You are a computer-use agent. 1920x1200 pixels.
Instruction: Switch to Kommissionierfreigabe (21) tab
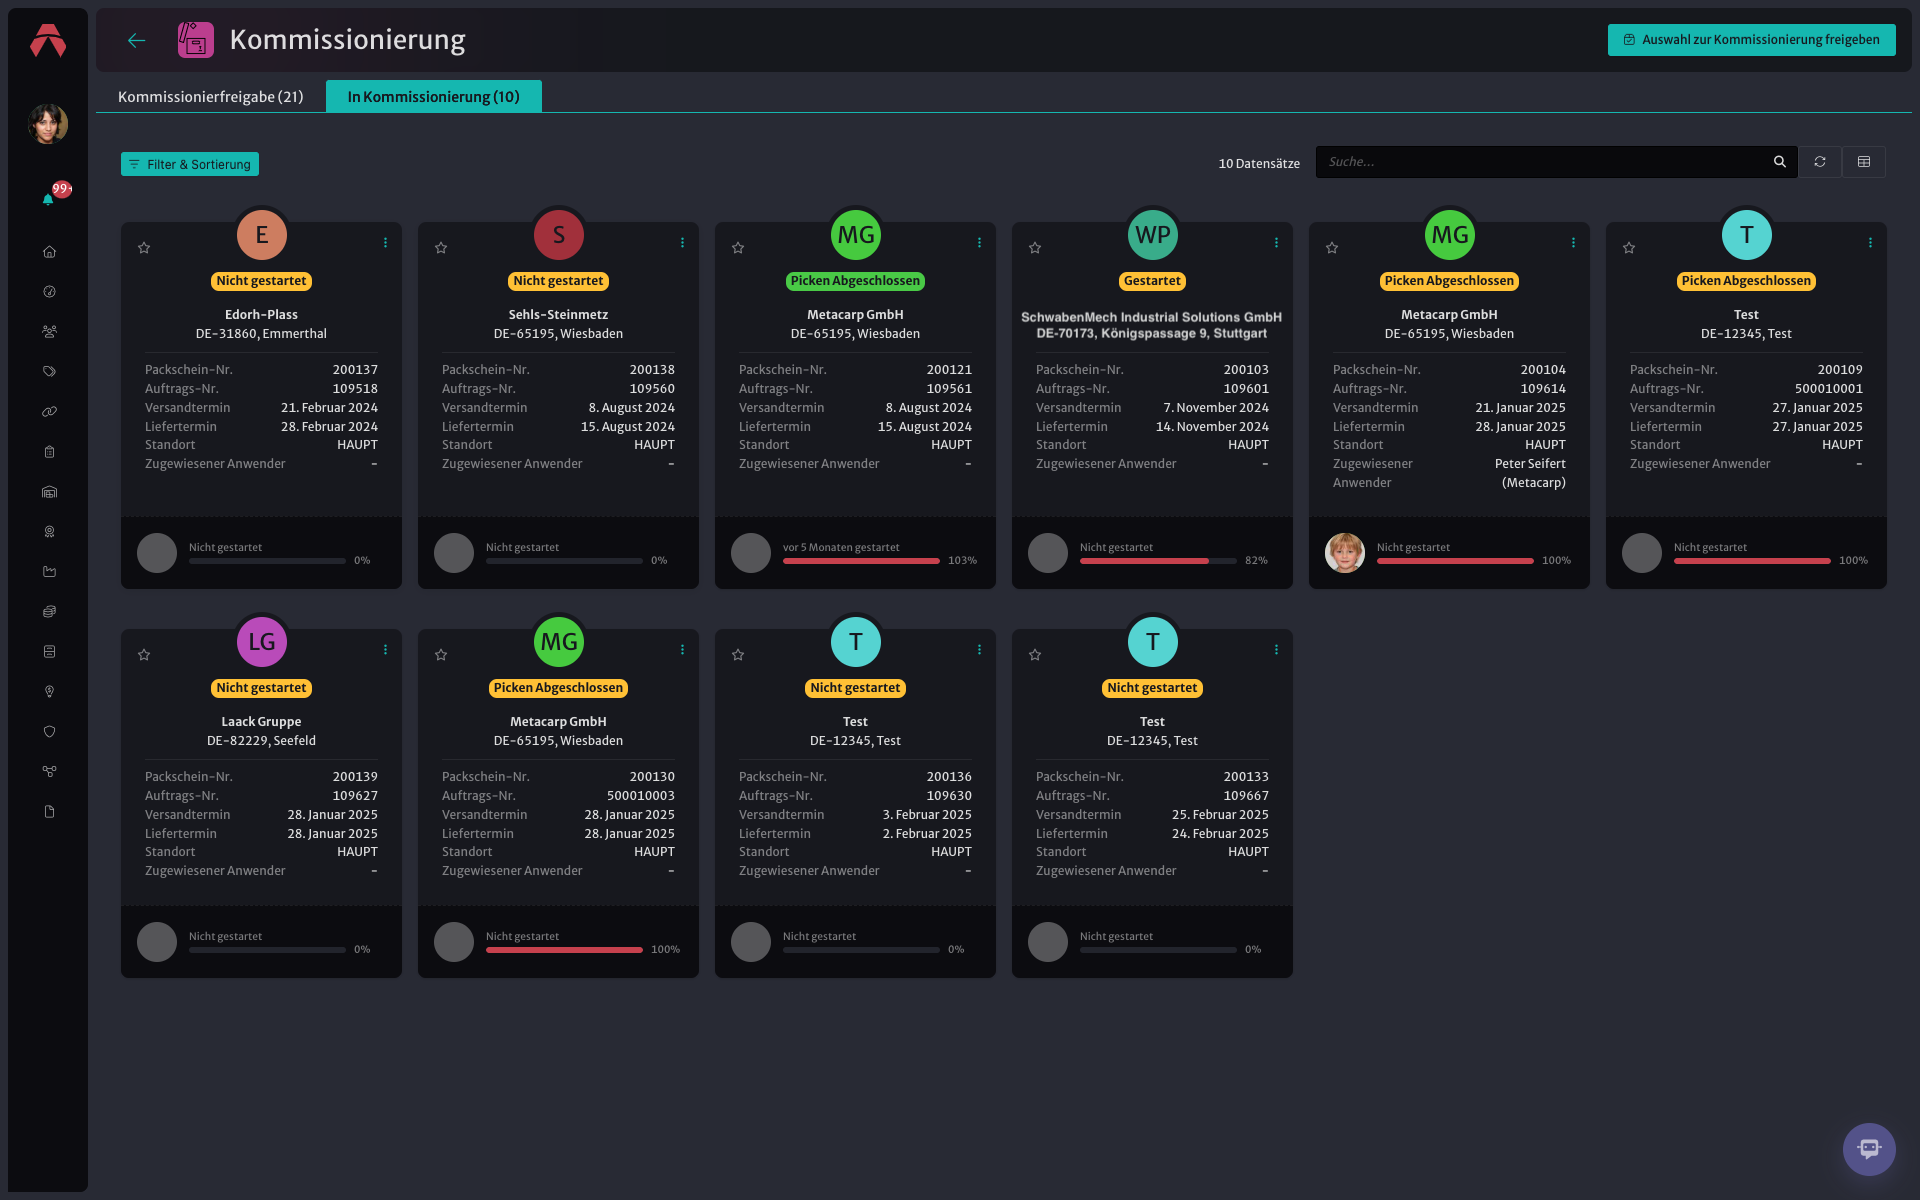(x=210, y=97)
